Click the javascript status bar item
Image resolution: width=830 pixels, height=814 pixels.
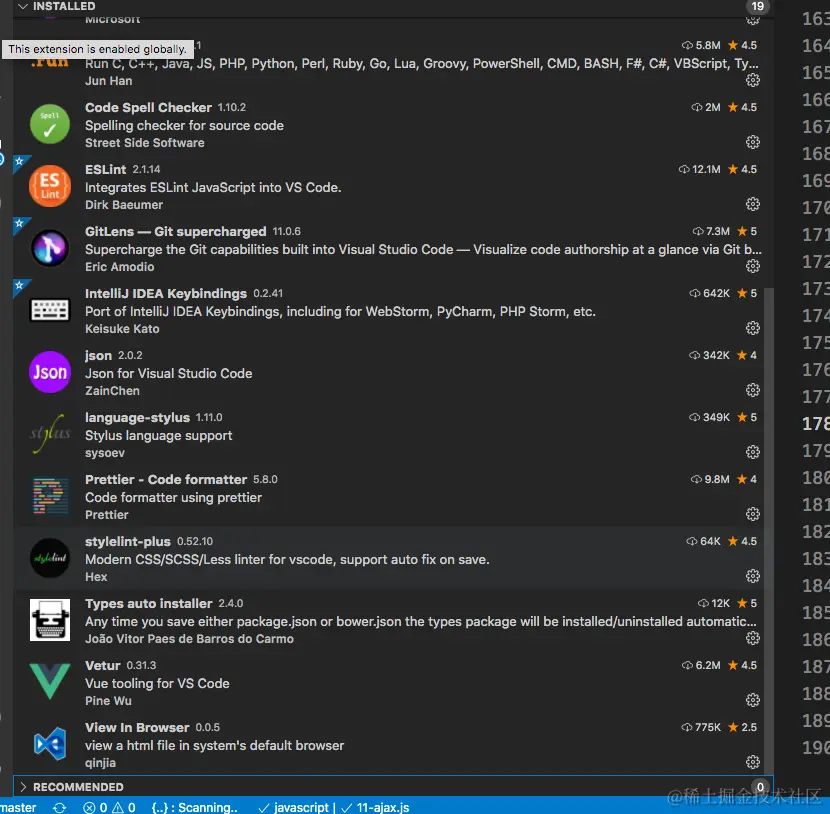click(293, 807)
